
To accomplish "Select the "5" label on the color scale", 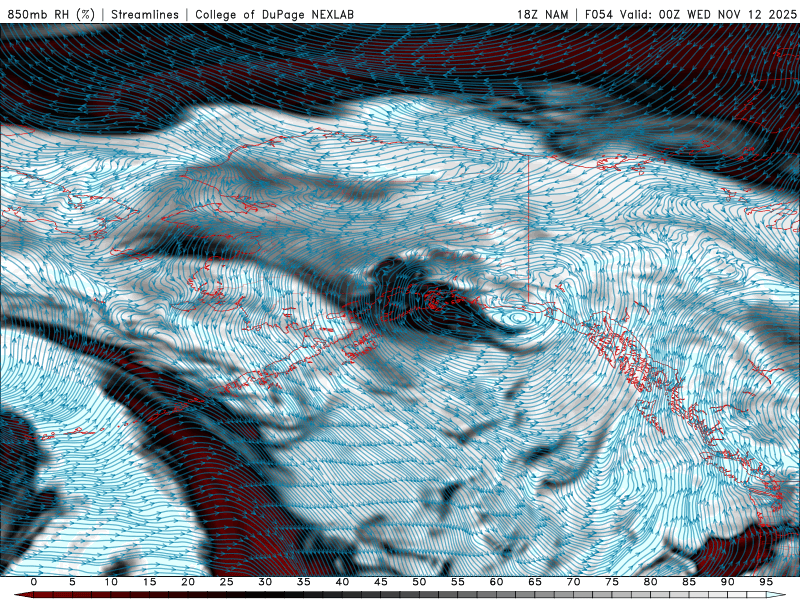I will coord(72,582).
